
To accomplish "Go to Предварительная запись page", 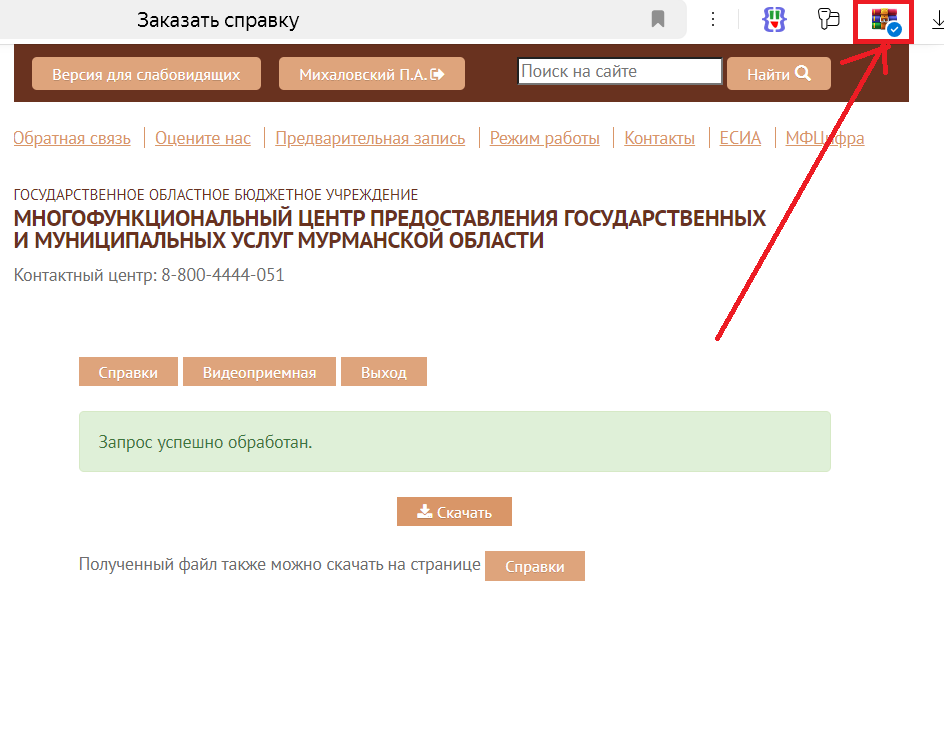I will click(370, 138).
